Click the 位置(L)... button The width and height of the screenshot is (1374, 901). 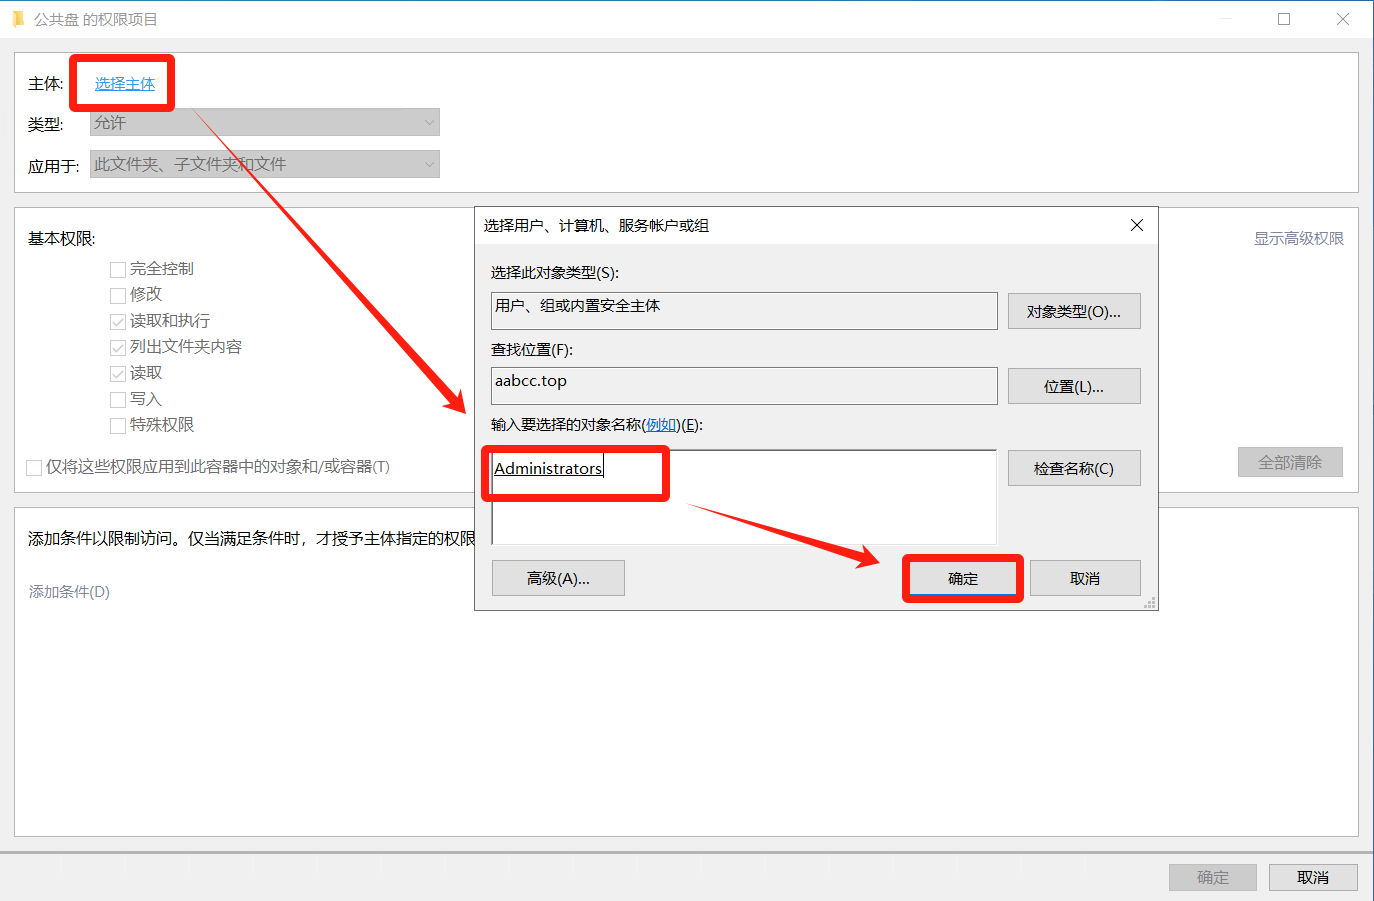(1073, 386)
